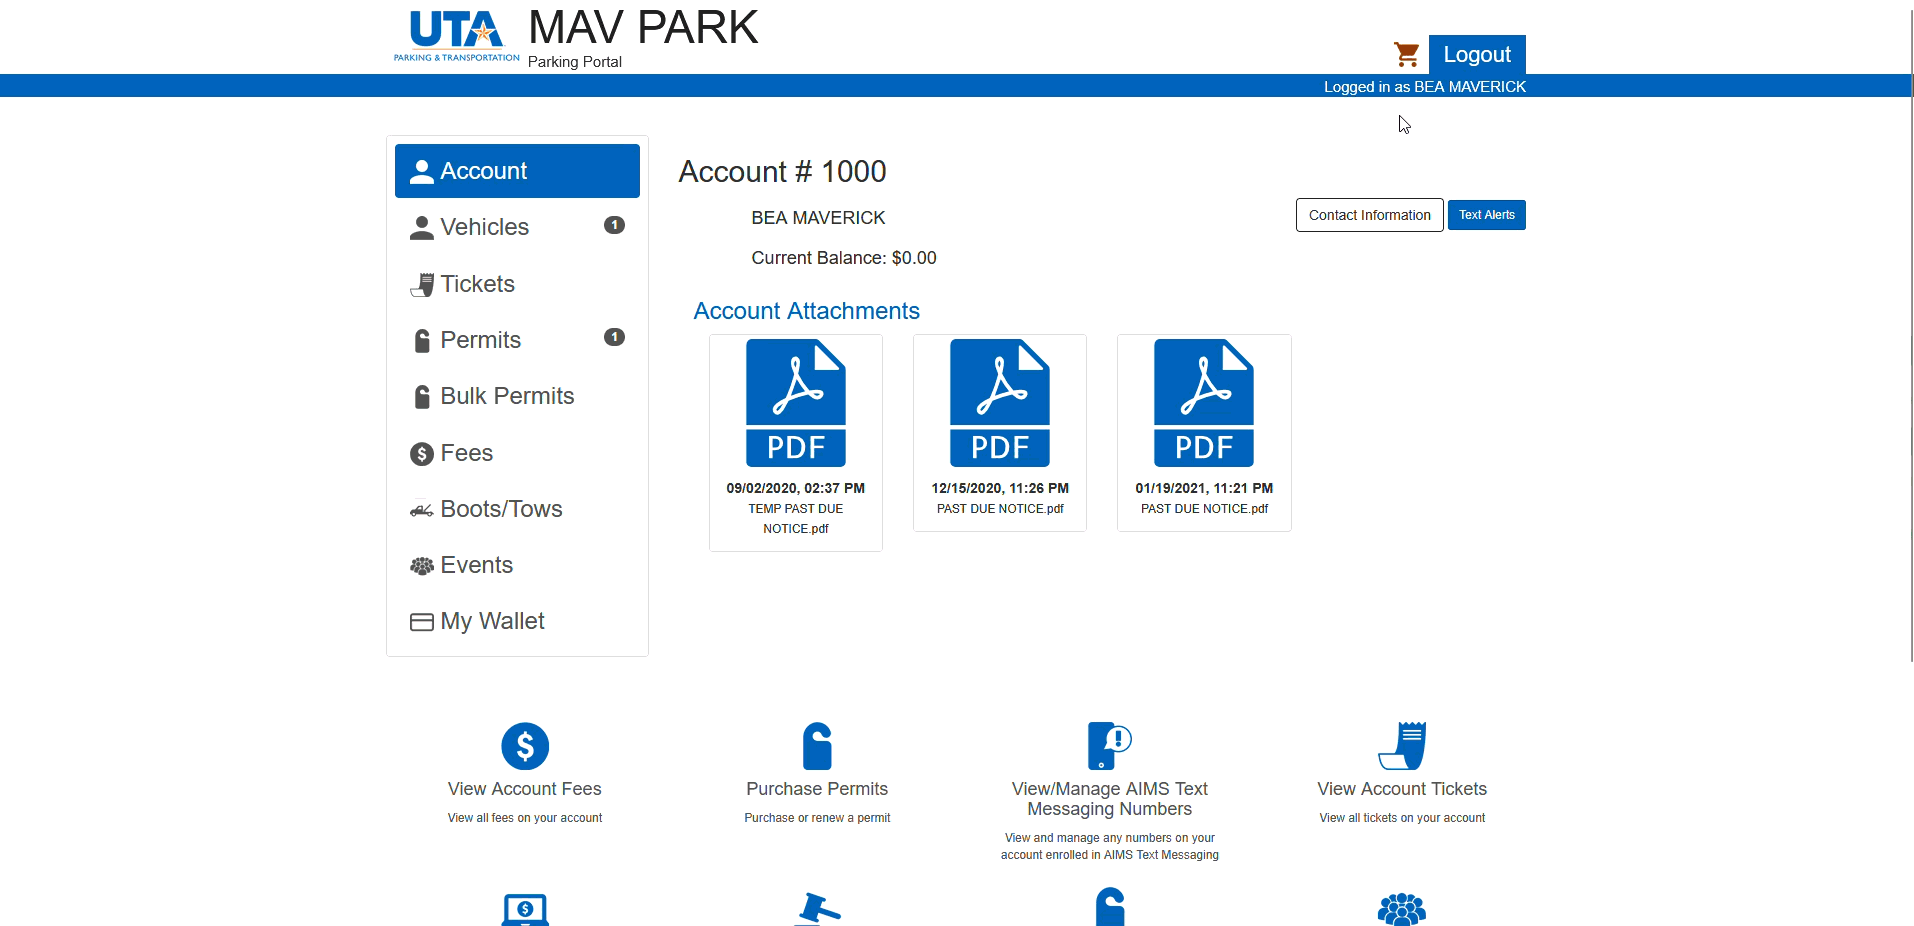1914x926 pixels.
Task: Go to Vehicles in the sidebar
Action: 485,227
